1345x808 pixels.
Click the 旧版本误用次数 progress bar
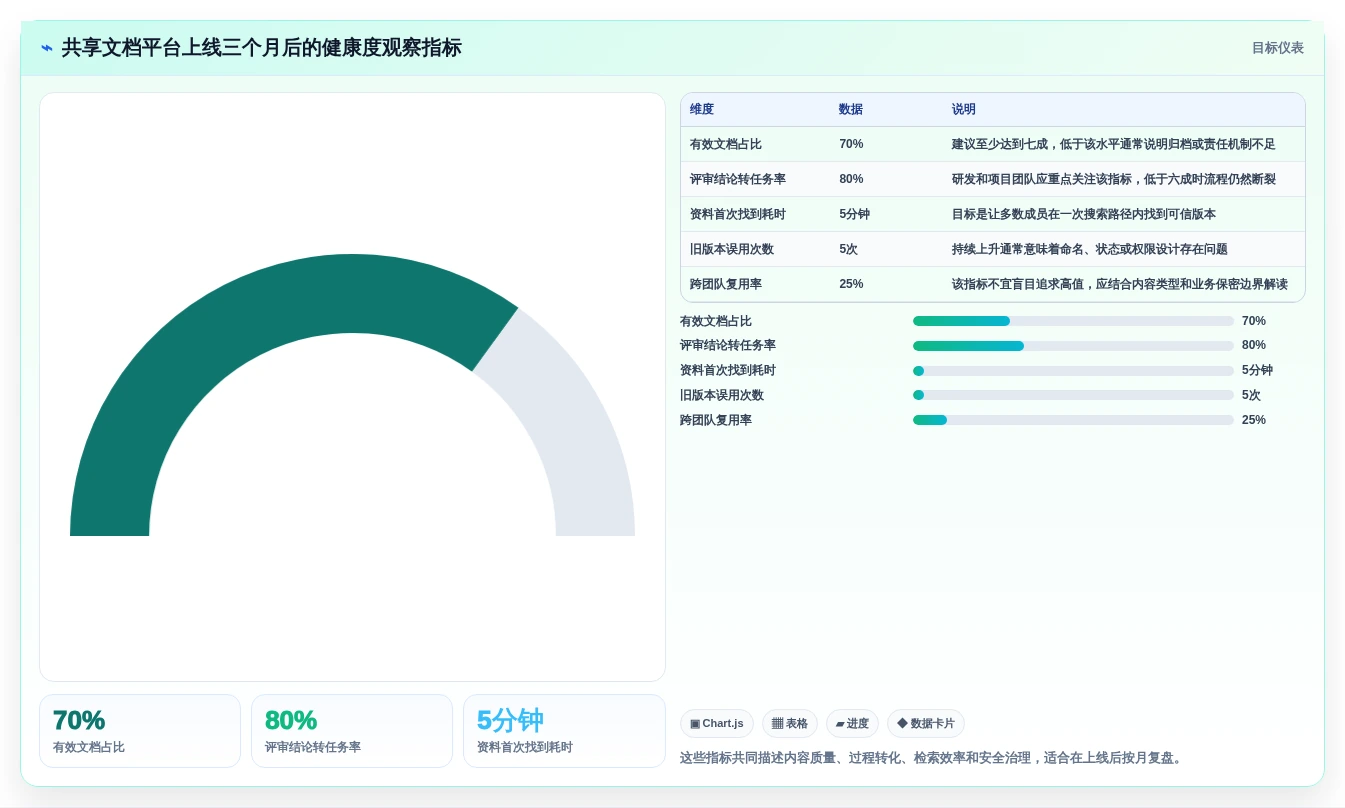pyautogui.click(x=1073, y=395)
